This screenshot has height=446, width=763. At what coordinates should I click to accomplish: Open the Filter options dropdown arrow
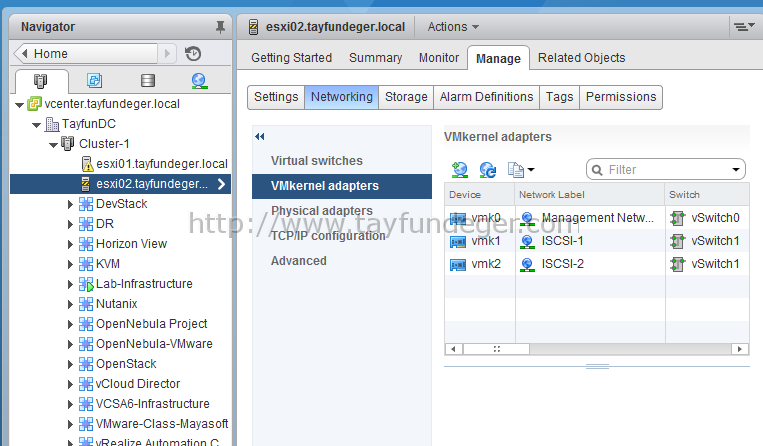point(736,170)
